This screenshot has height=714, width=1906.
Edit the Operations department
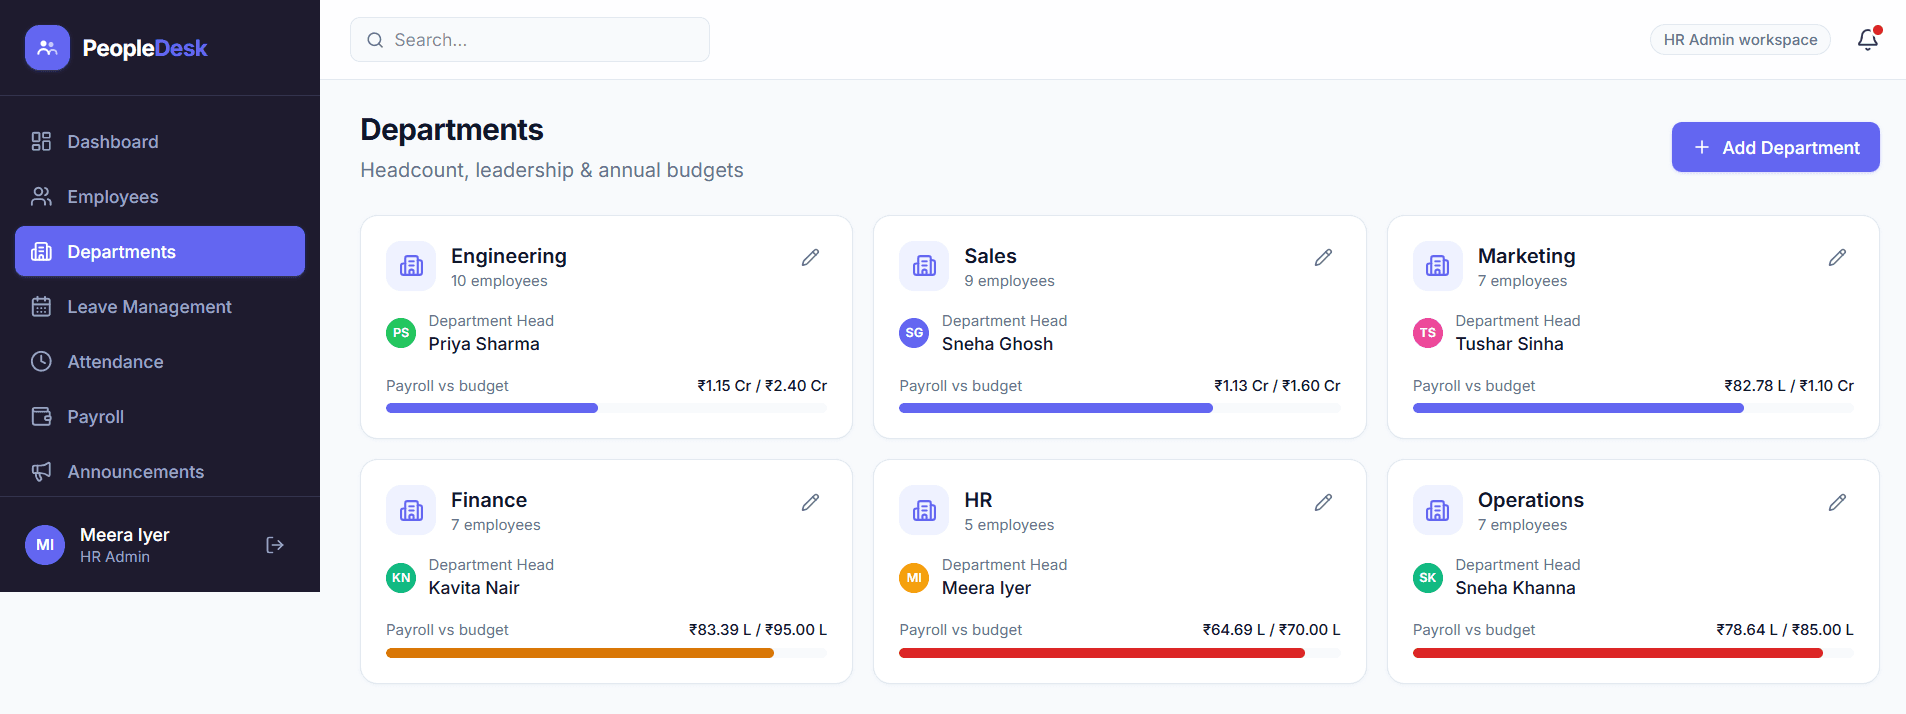pyautogui.click(x=1837, y=502)
